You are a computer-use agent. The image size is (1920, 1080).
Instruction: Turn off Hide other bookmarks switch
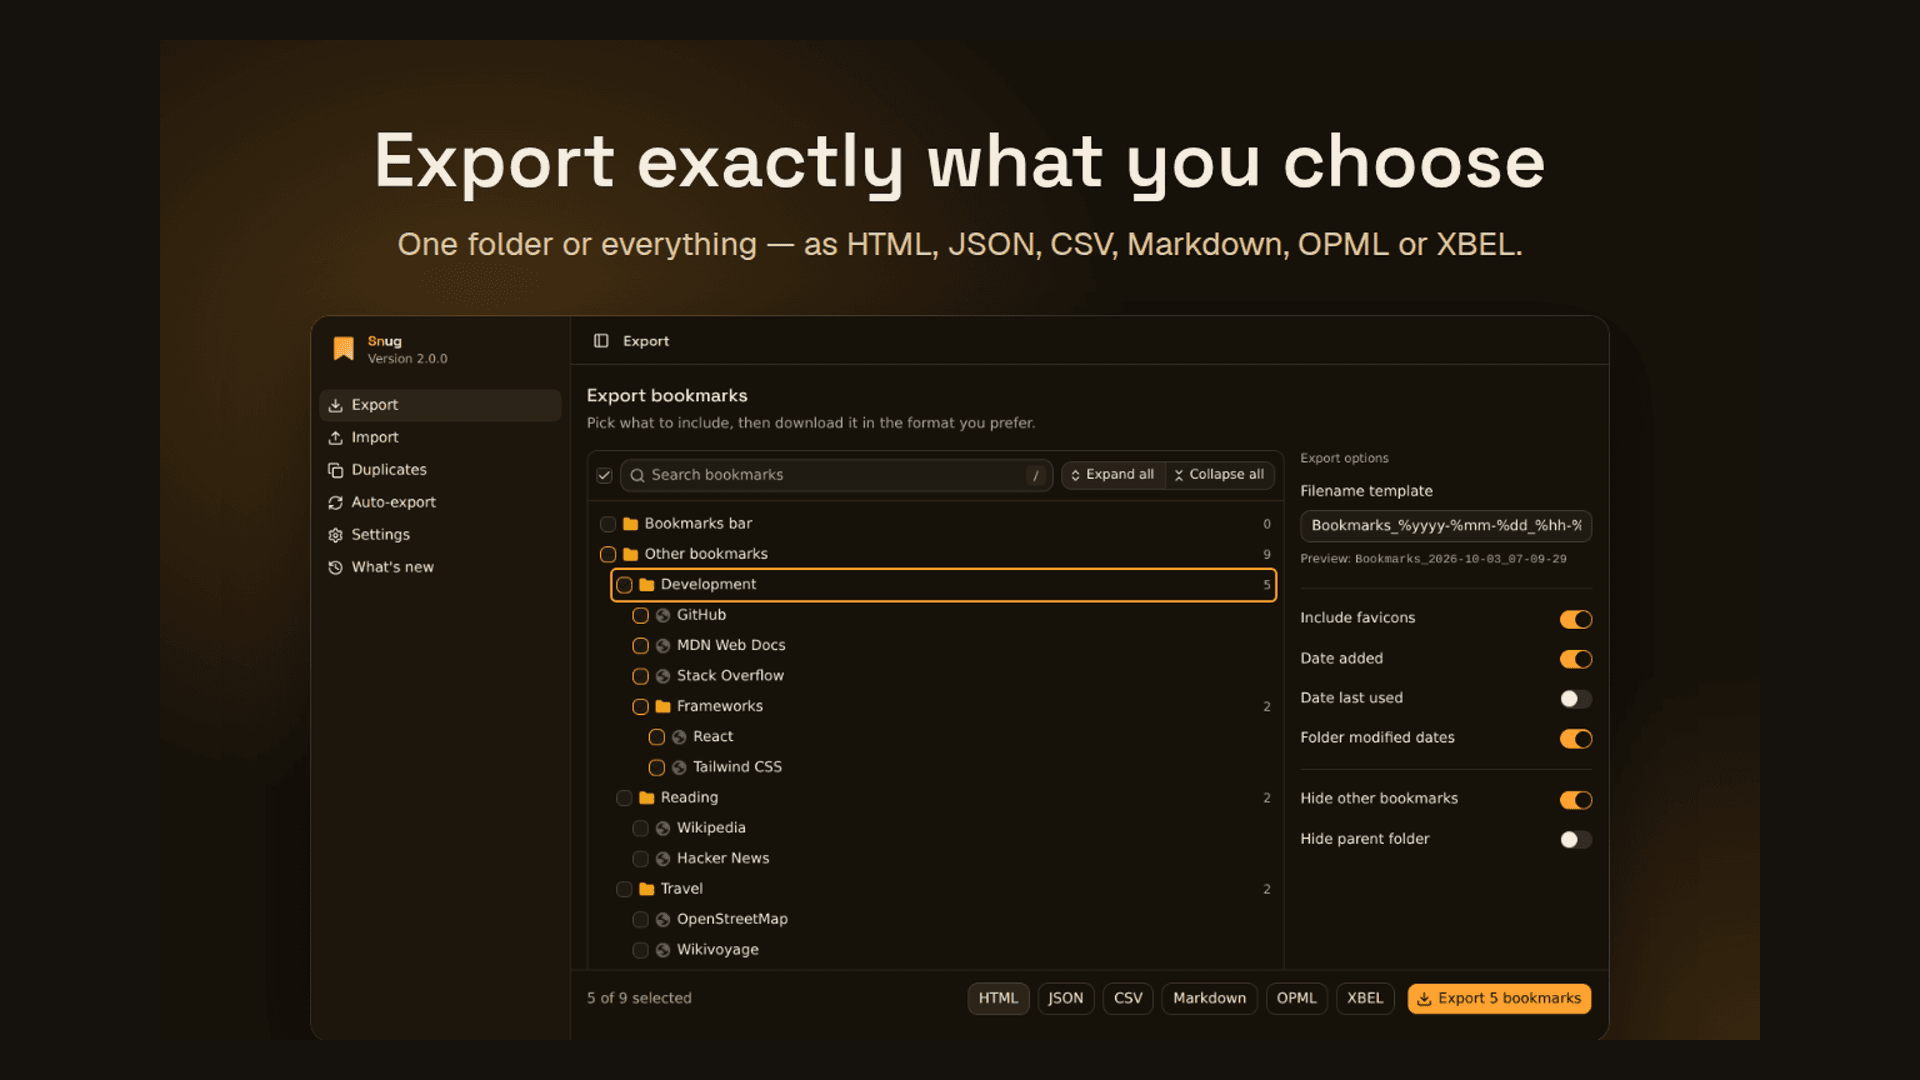(x=1576, y=800)
